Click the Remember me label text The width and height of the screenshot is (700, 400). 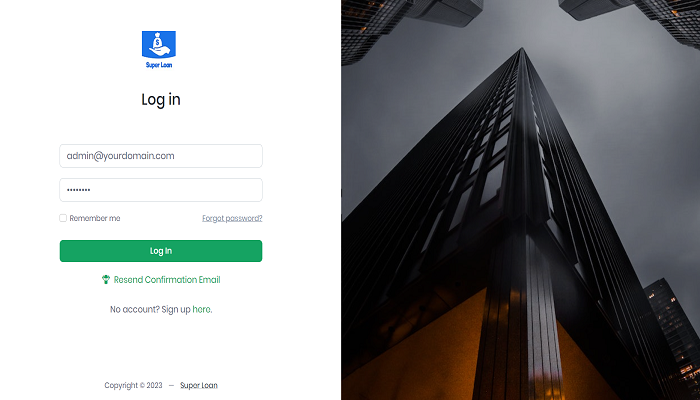tap(95, 218)
